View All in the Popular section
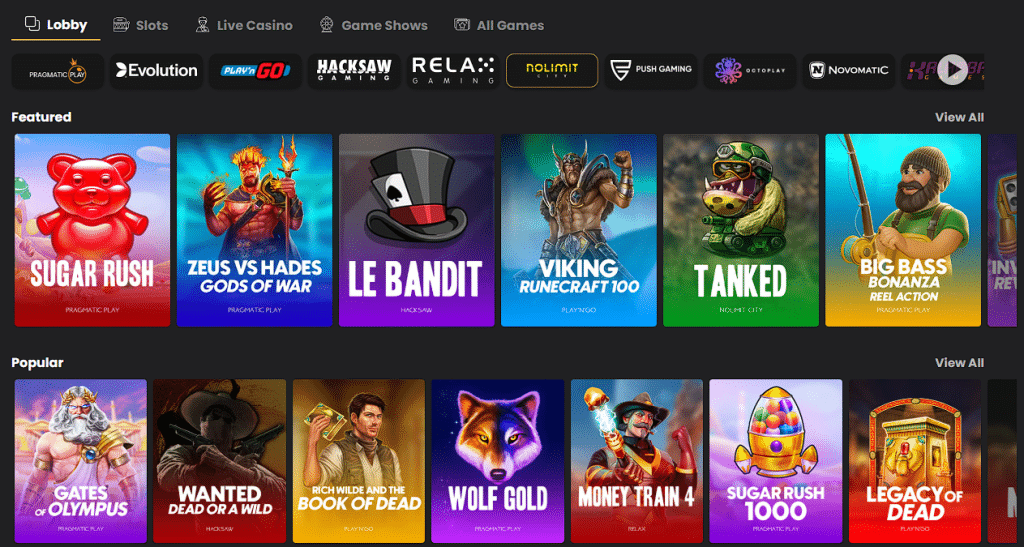 (x=959, y=363)
